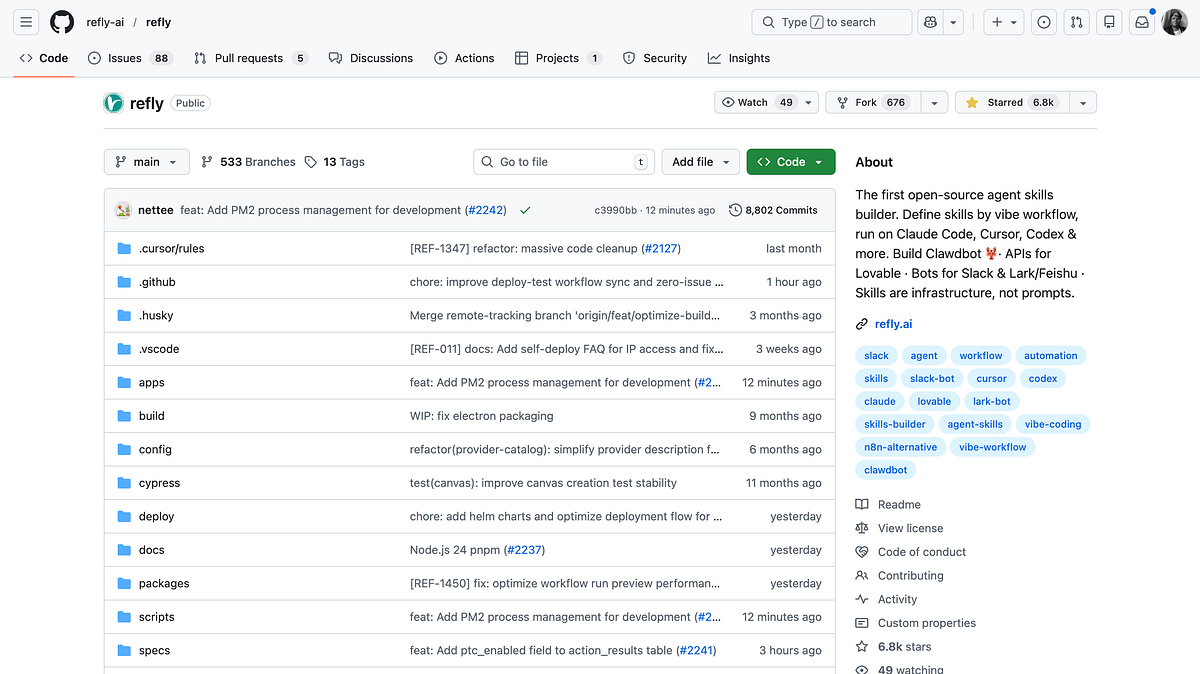Click the slack-bot topic tag
This screenshot has width=1200, height=674.
[x=932, y=378]
